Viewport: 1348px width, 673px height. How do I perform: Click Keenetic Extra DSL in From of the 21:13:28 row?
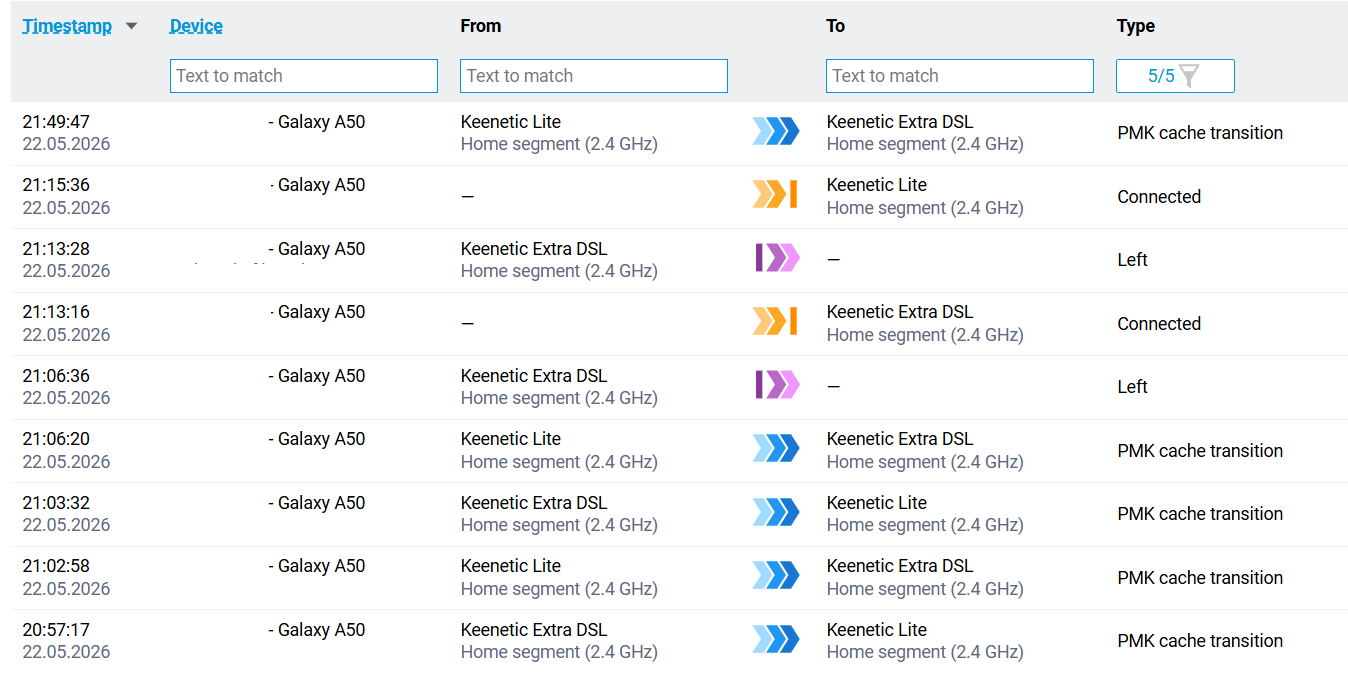(x=534, y=249)
